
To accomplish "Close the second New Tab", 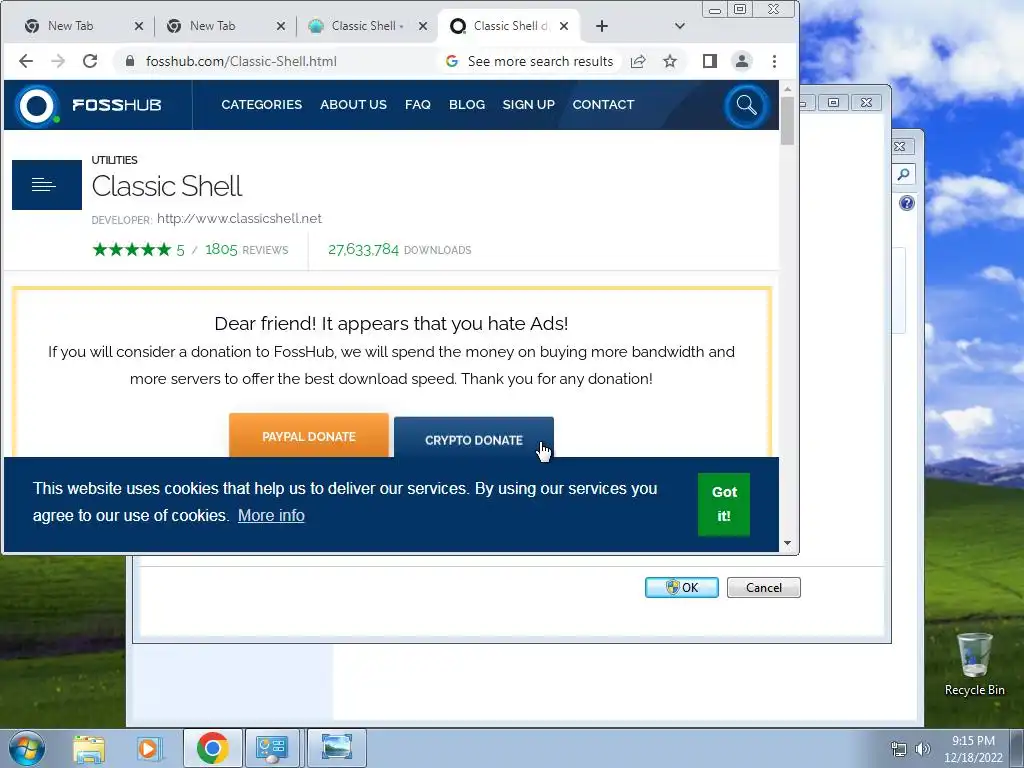I will pos(281,26).
